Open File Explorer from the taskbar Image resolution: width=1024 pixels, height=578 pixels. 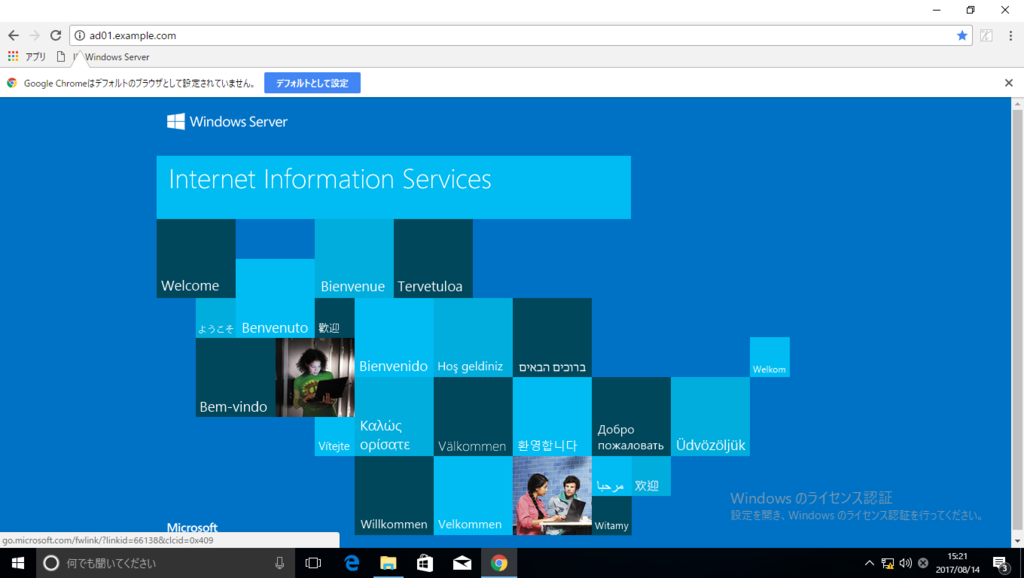388,563
